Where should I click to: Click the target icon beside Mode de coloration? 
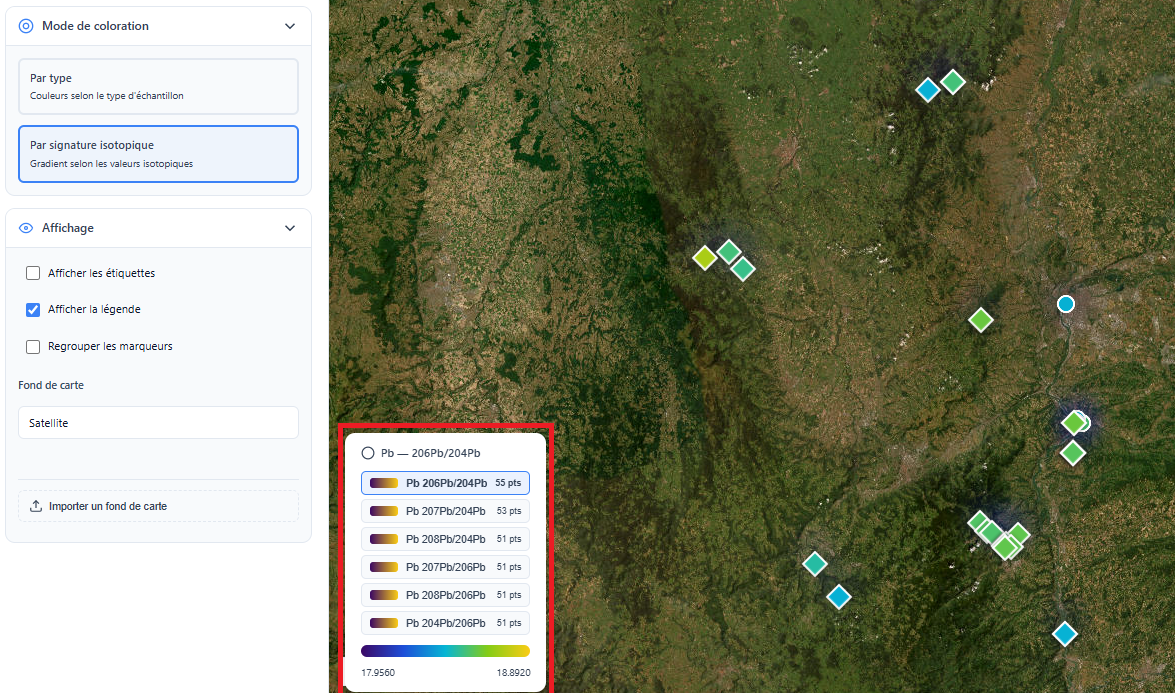[26, 26]
